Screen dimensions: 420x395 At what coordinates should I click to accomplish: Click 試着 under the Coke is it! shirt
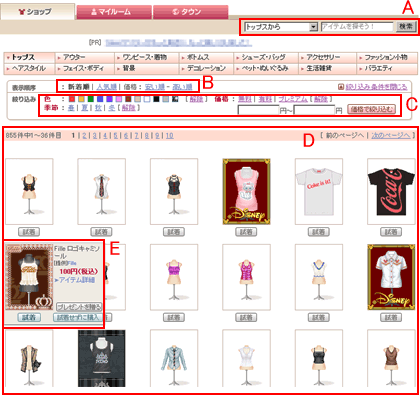(x=318, y=232)
